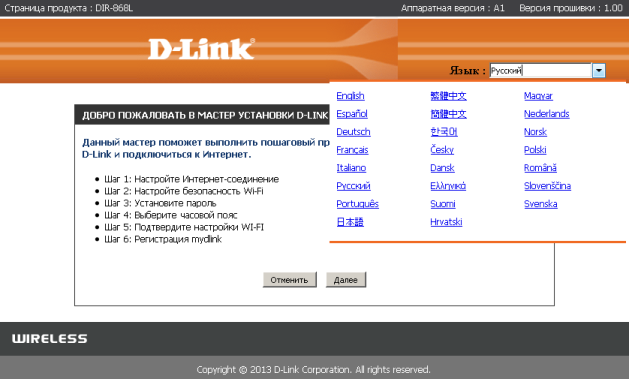Screen dimensions: 629x379
Task: Click "Шаг 3: Установите пароль" item
Action: pyautogui.click(x=160, y=203)
